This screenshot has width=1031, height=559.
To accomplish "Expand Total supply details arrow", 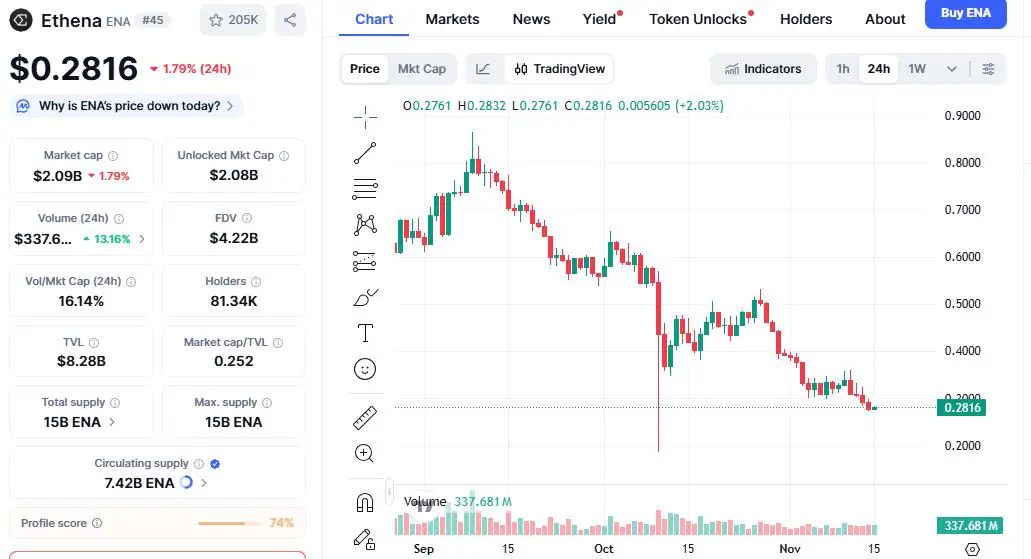I will pyautogui.click(x=111, y=422).
